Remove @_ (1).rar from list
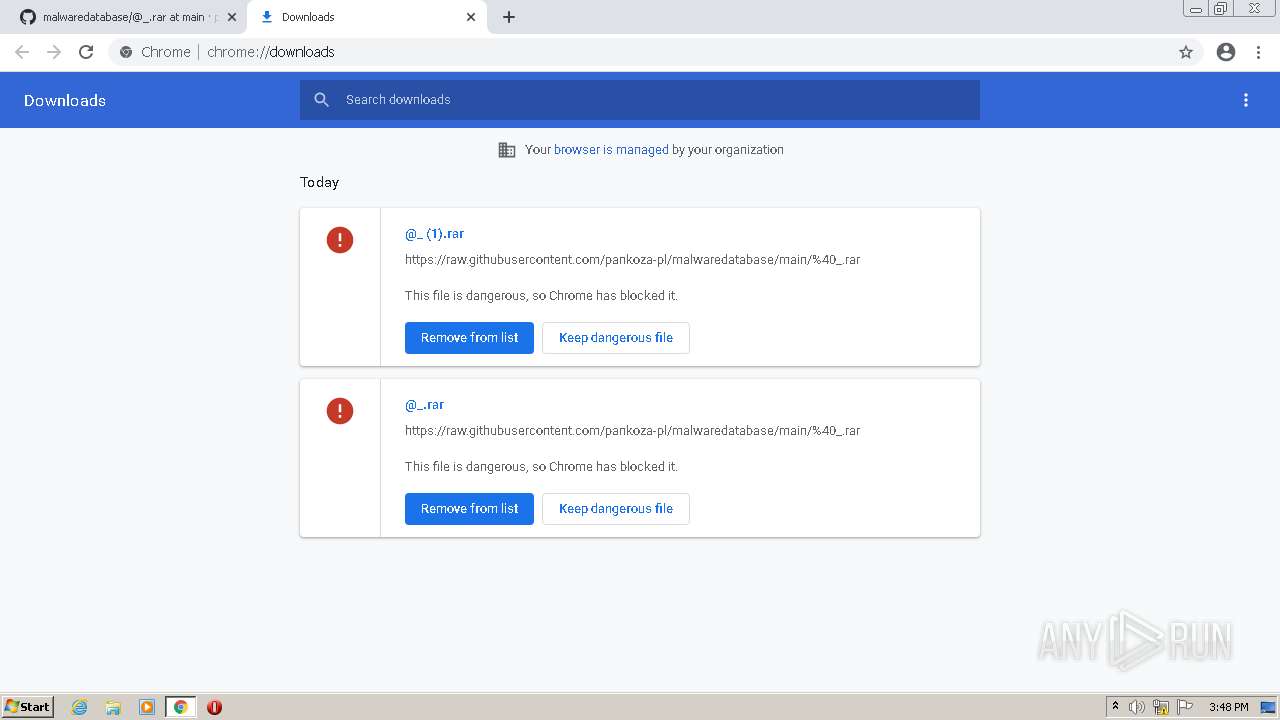Screen dimensions: 1280x720 pyautogui.click(x=469, y=338)
